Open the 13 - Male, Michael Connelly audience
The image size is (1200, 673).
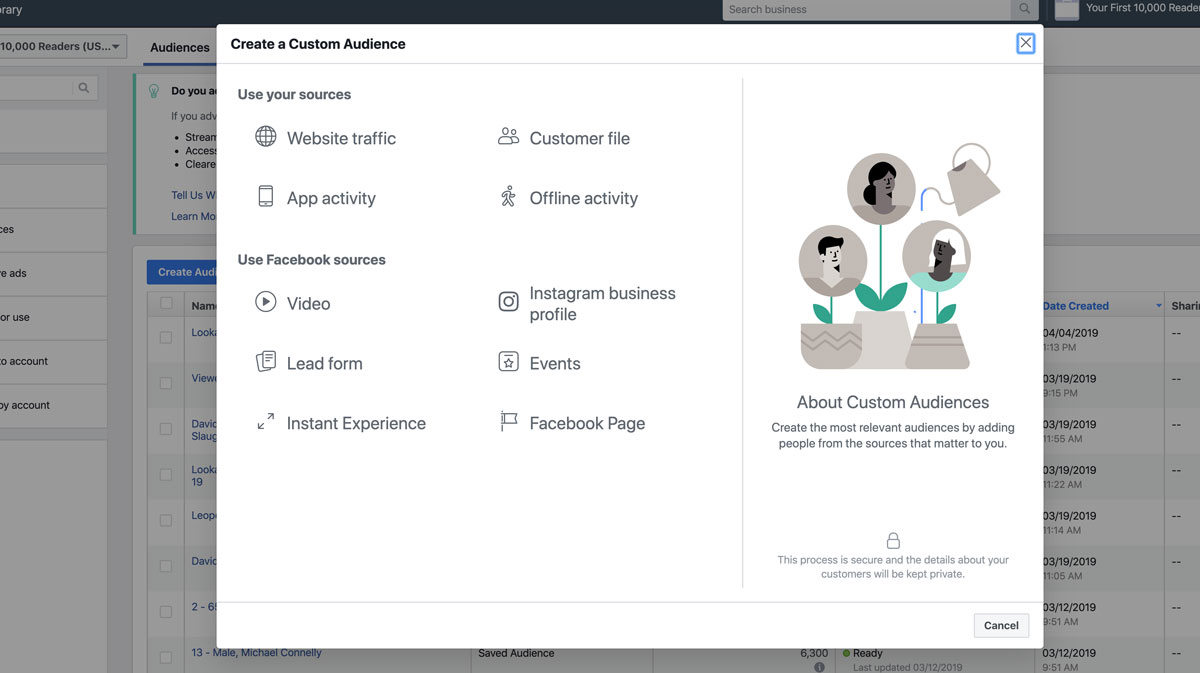[x=257, y=653]
